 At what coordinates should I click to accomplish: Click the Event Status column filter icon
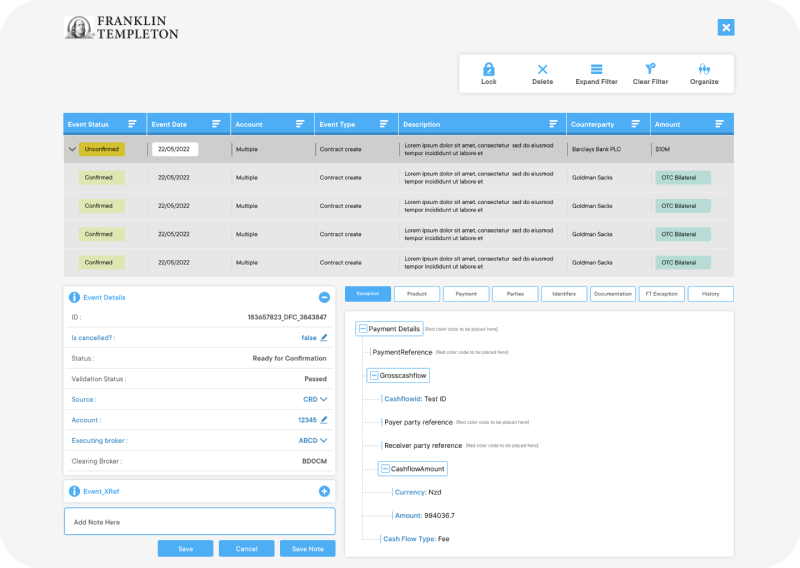pos(132,124)
